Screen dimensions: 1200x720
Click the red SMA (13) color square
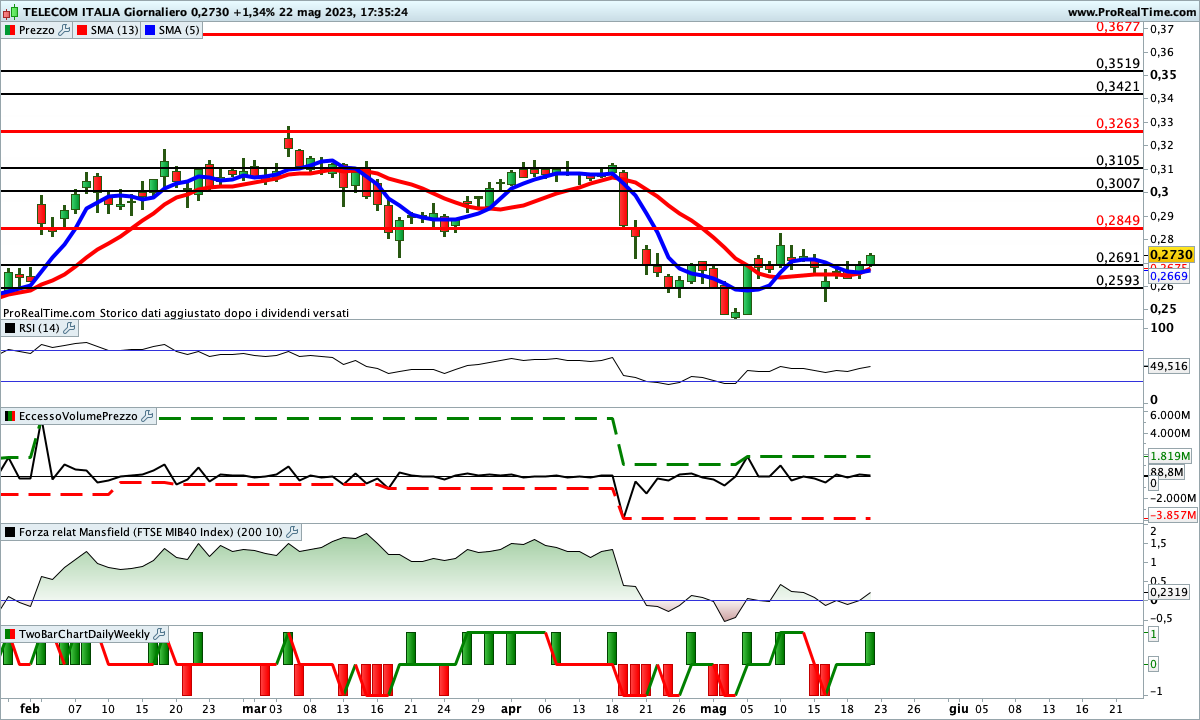pos(82,30)
